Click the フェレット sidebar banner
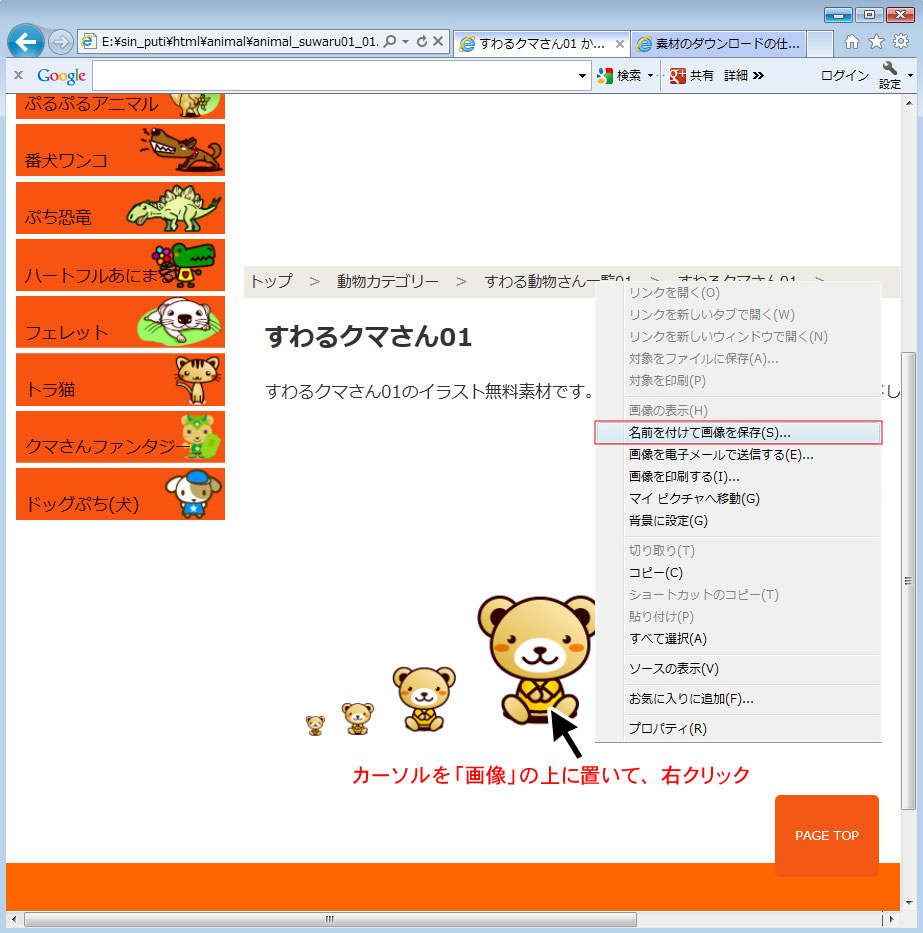The image size is (923, 933). click(x=120, y=322)
